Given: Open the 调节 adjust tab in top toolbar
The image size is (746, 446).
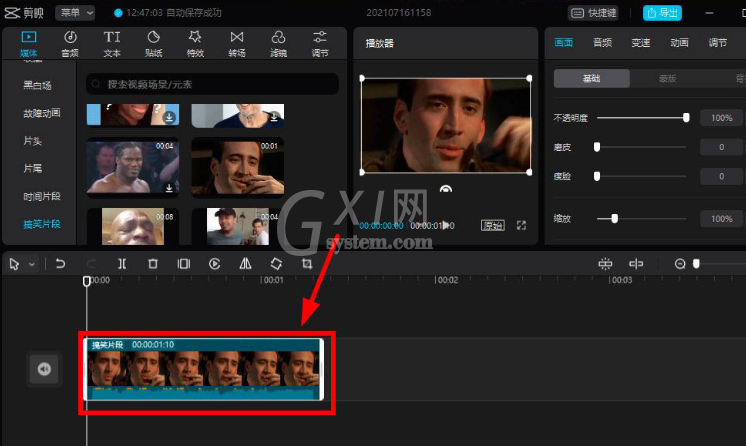Looking at the screenshot, I should click(320, 44).
